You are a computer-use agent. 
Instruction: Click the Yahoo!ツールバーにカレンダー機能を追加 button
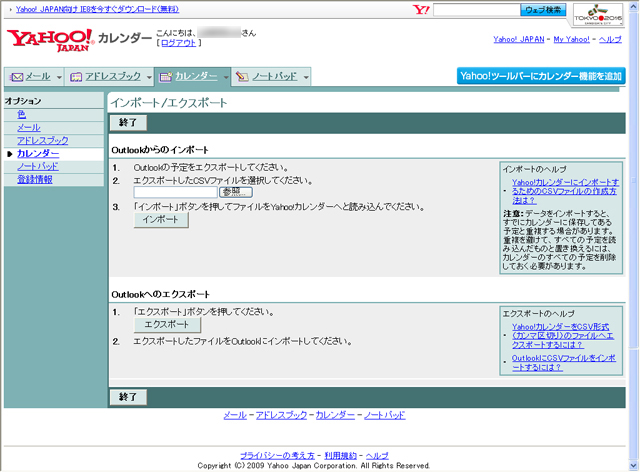(x=541, y=76)
